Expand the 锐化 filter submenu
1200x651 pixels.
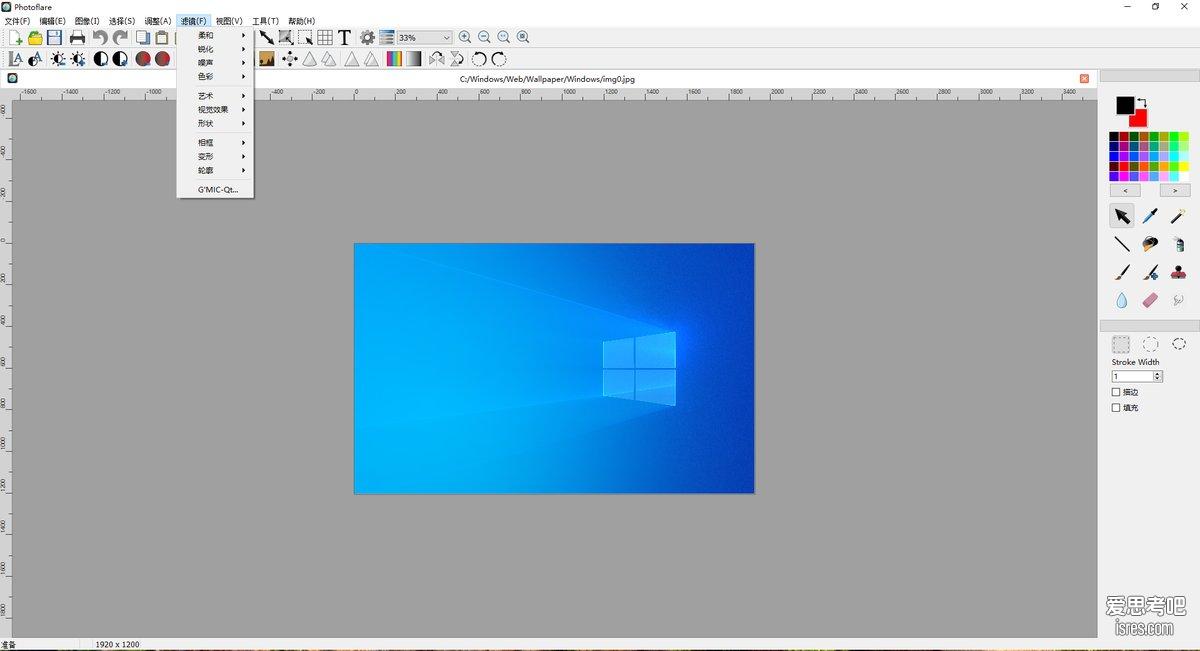point(215,49)
